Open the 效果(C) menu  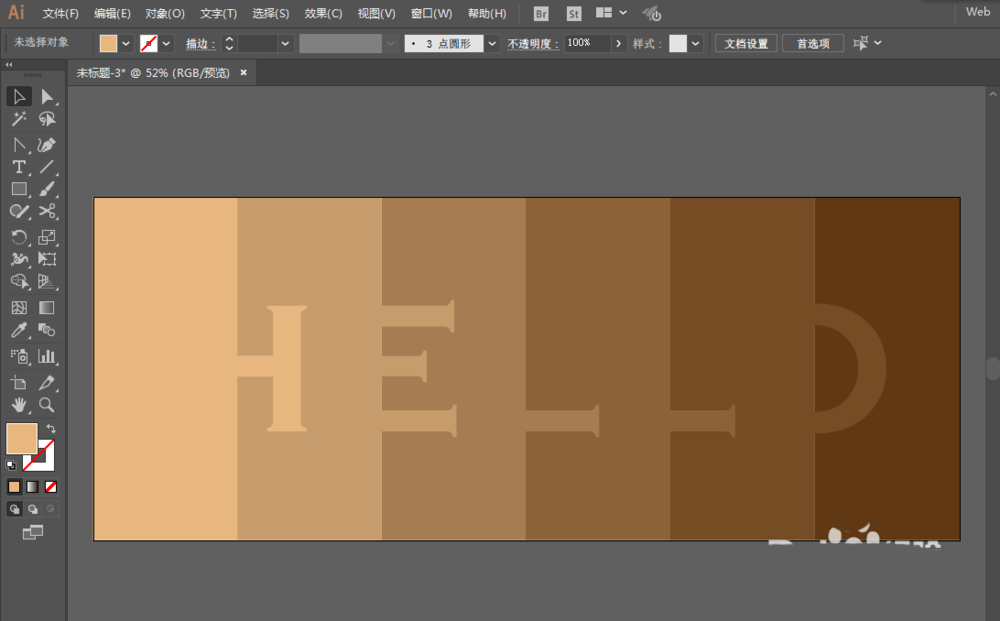(323, 14)
